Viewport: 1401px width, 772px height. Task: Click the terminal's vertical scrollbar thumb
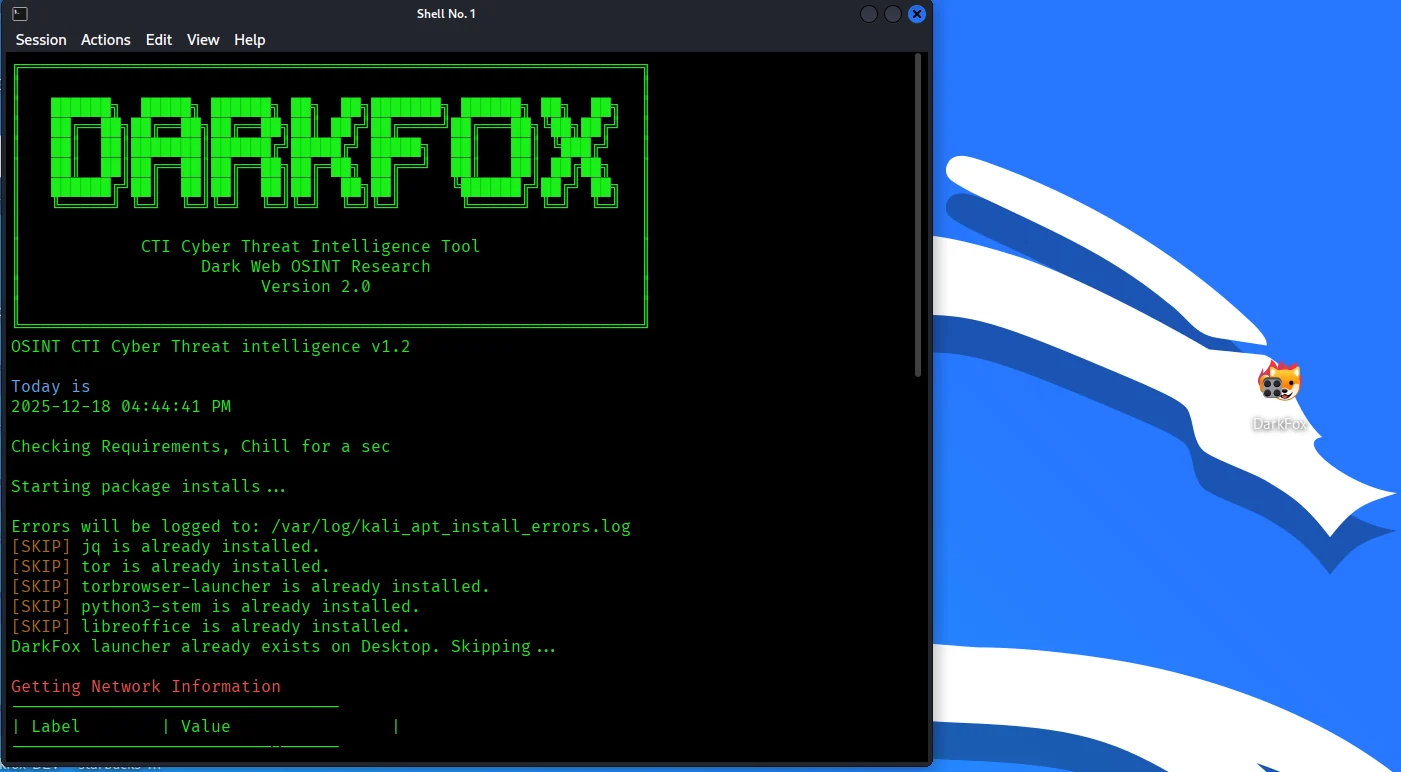pyautogui.click(x=919, y=215)
